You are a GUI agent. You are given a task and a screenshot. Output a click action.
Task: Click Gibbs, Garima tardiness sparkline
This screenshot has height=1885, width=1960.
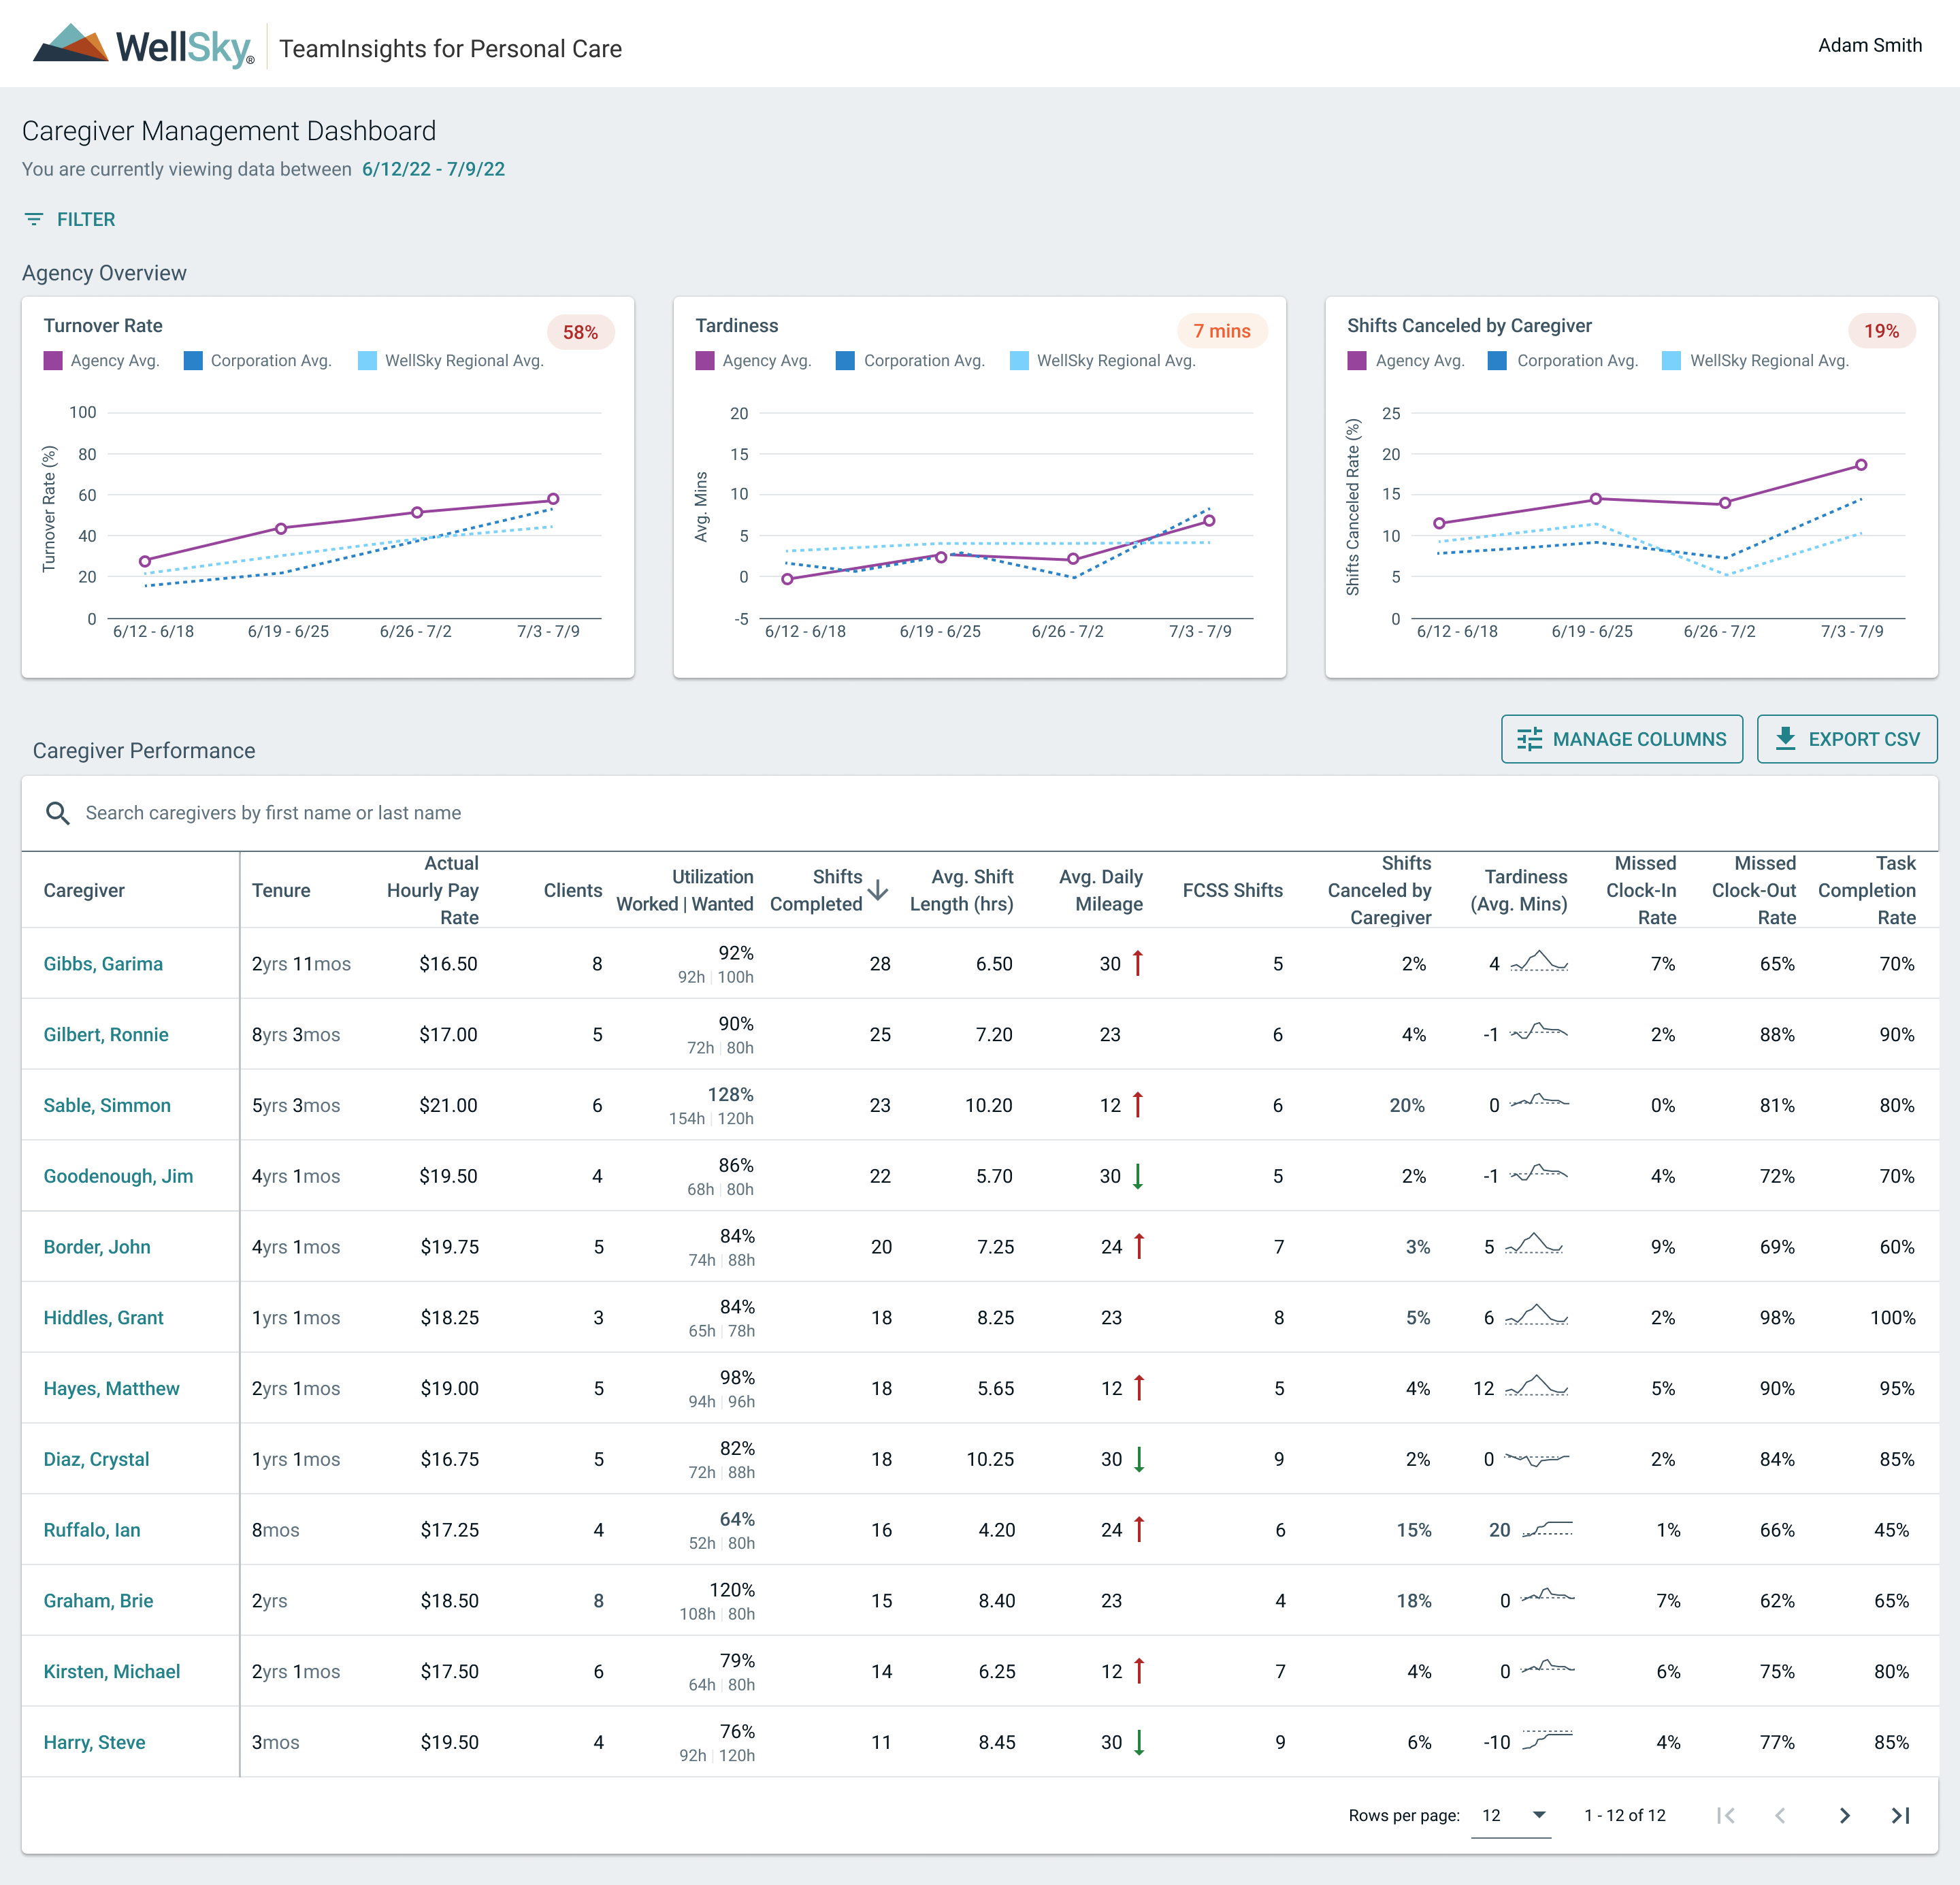[1539, 961]
